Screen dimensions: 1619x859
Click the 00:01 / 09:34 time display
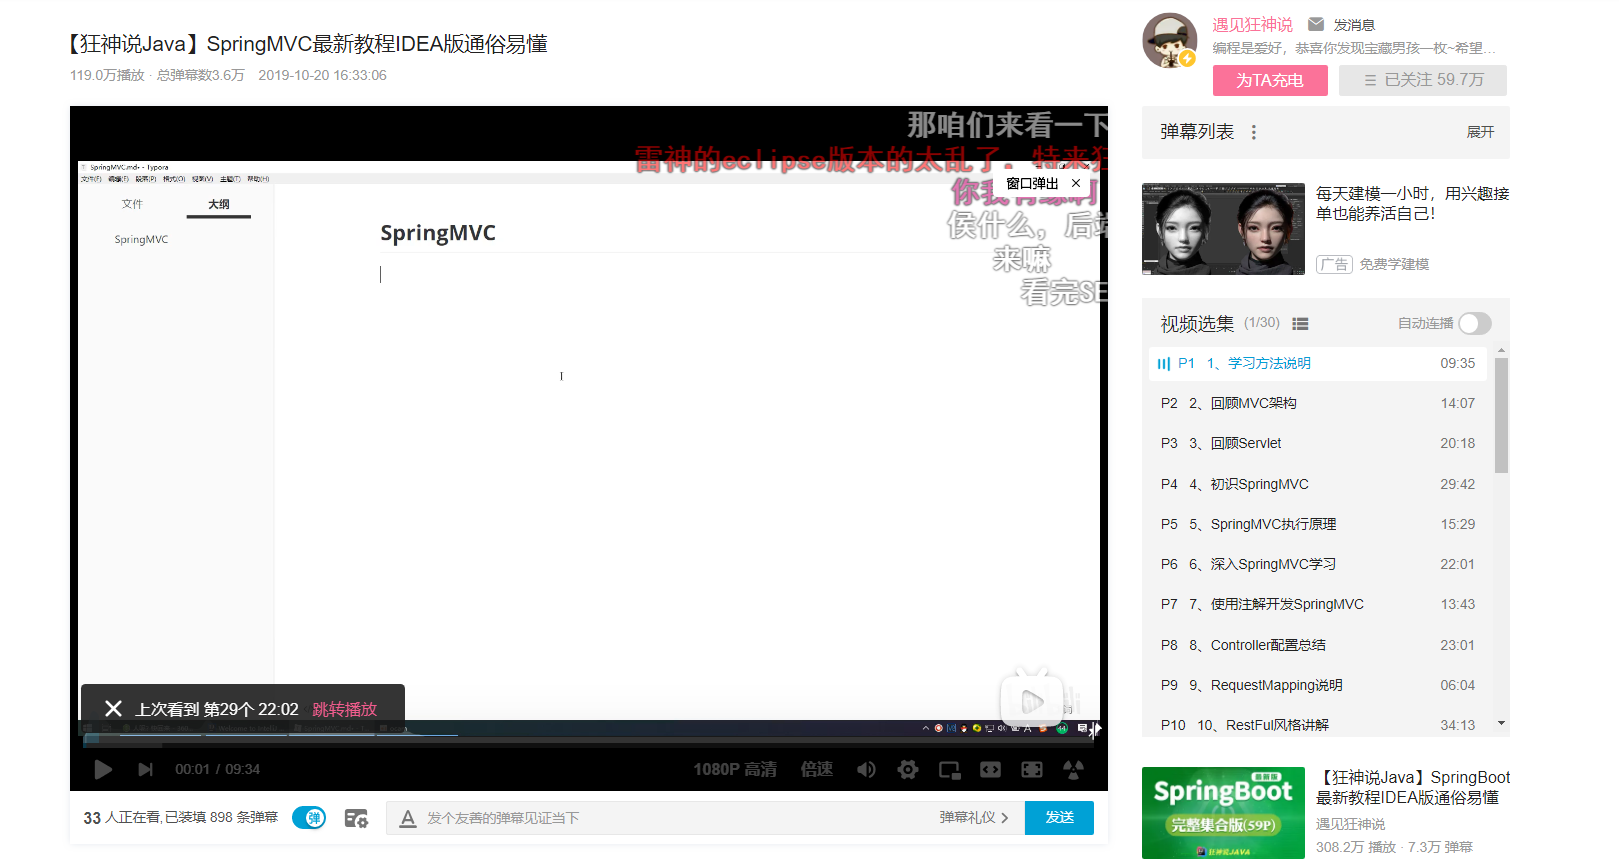click(x=217, y=769)
